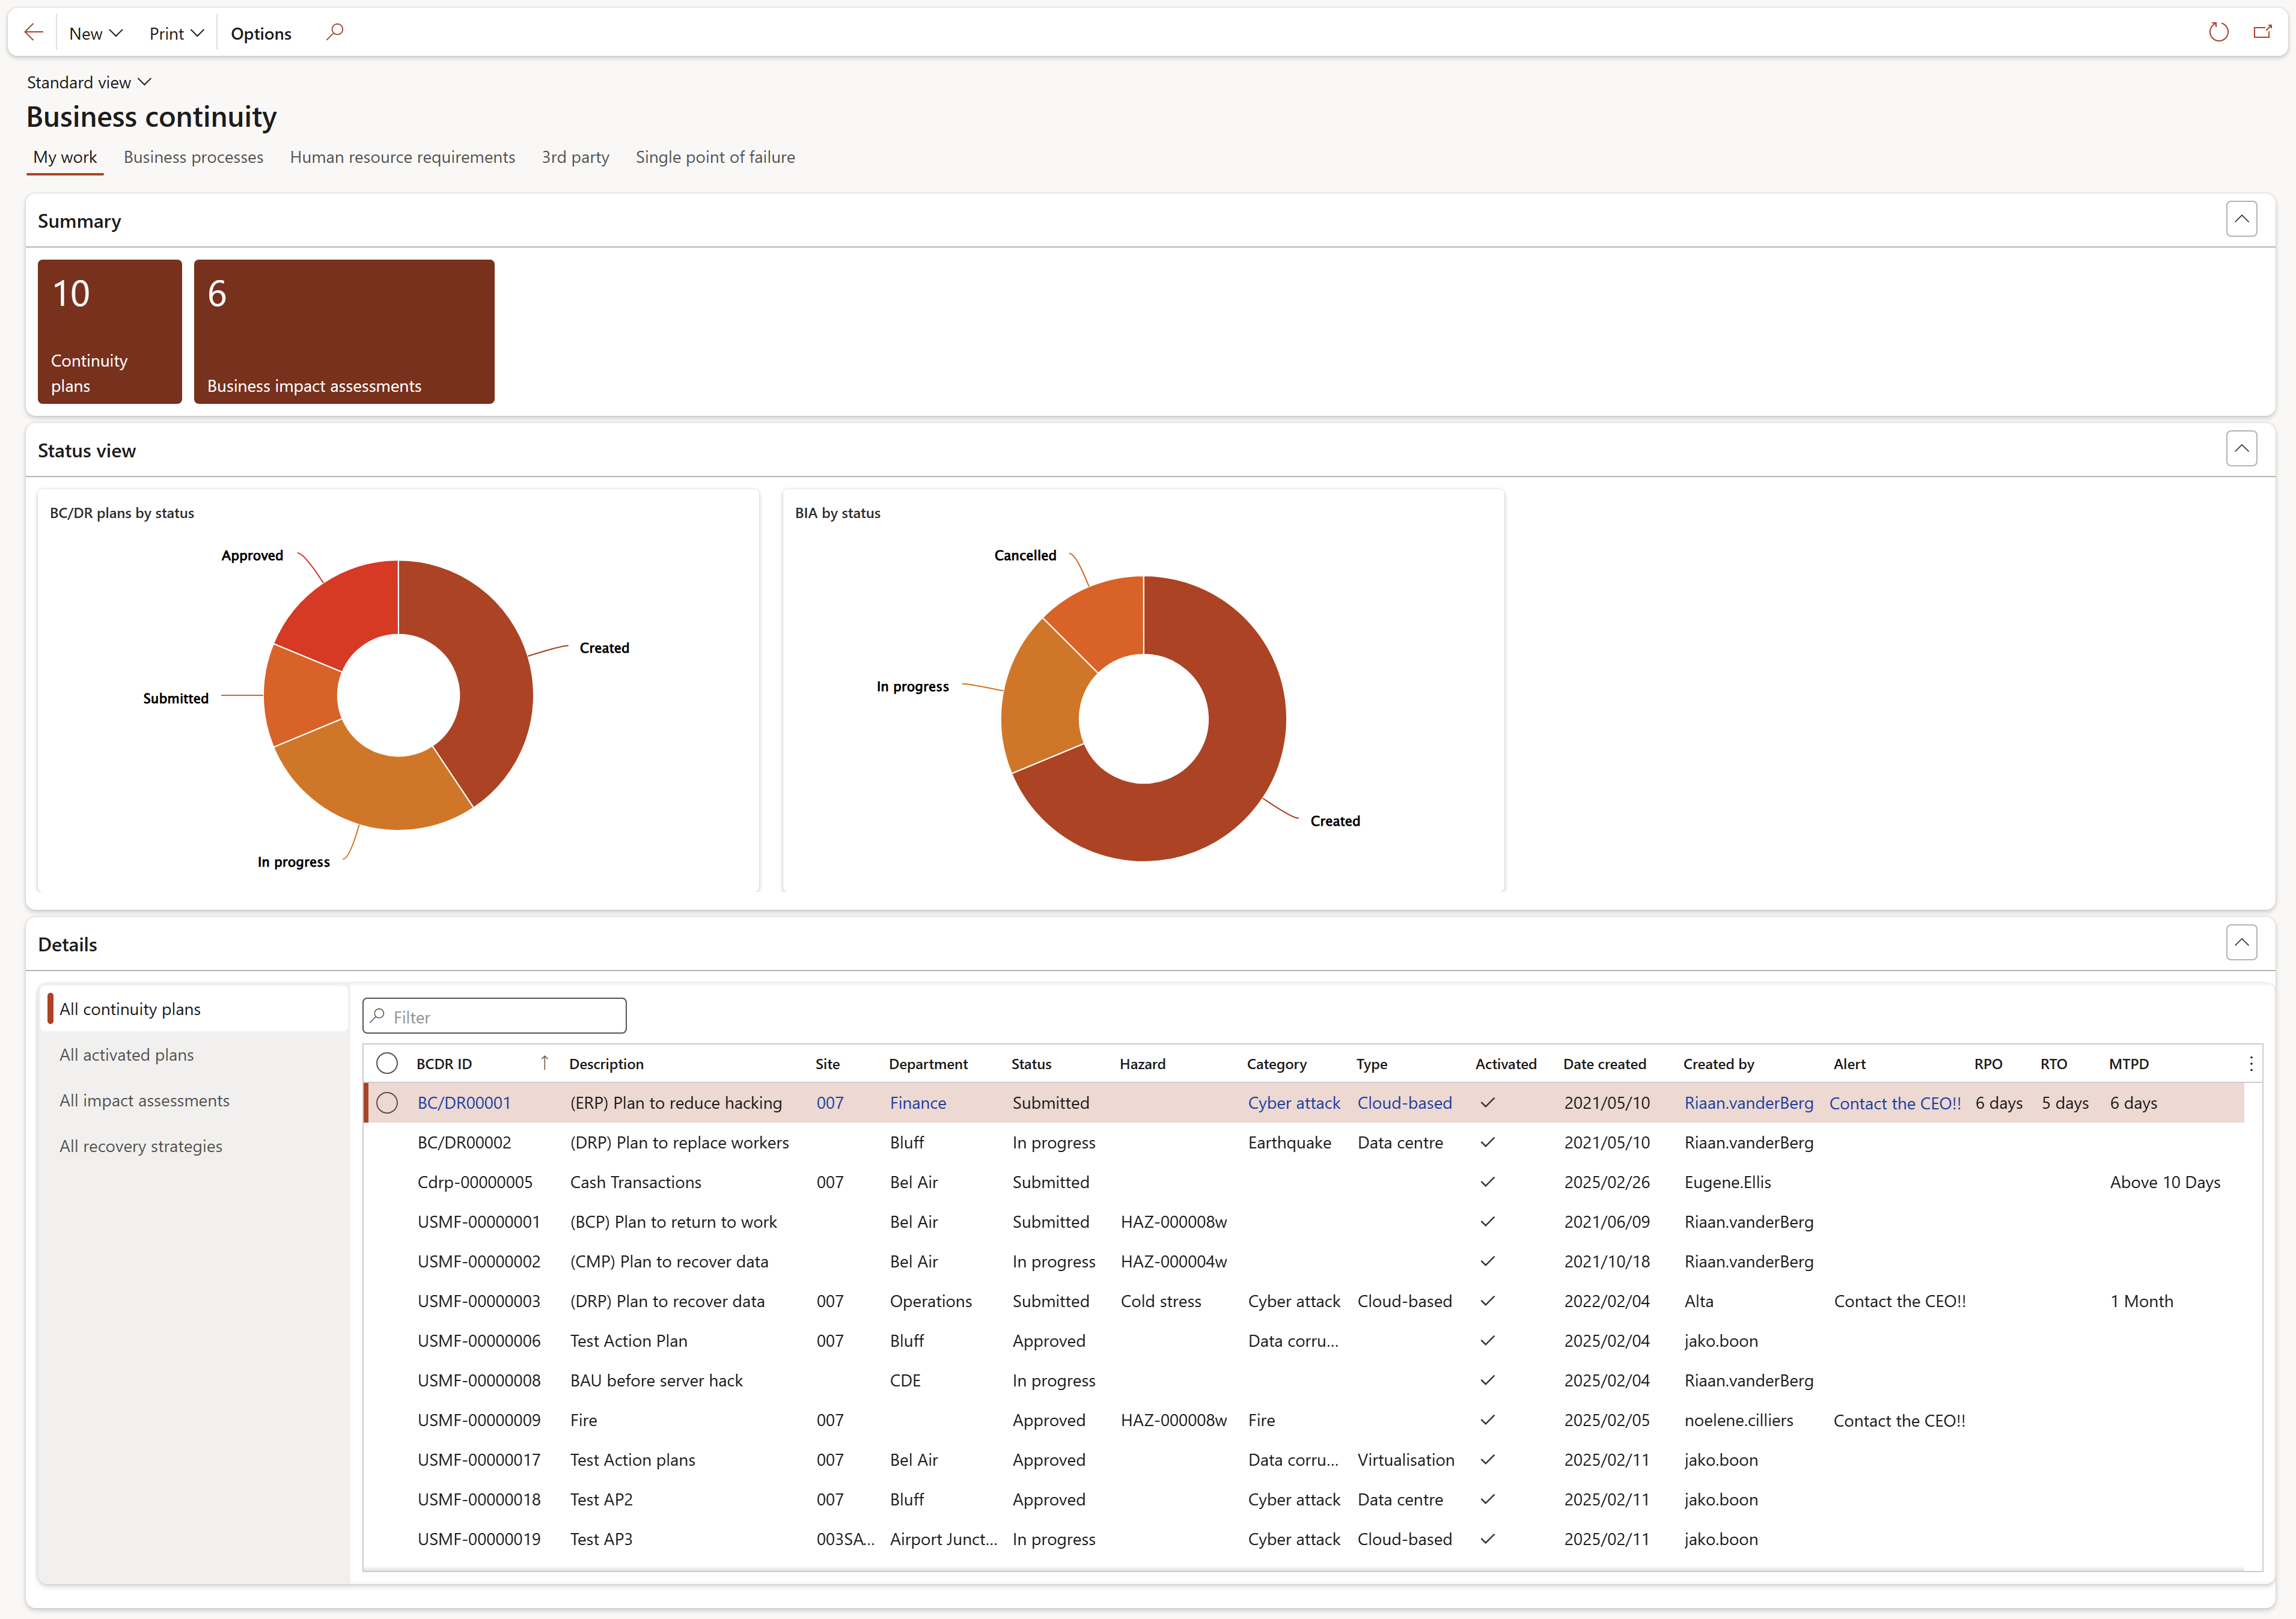This screenshot has width=2296, height=1619.
Task: Click the Filter input field
Action: coord(495,1016)
